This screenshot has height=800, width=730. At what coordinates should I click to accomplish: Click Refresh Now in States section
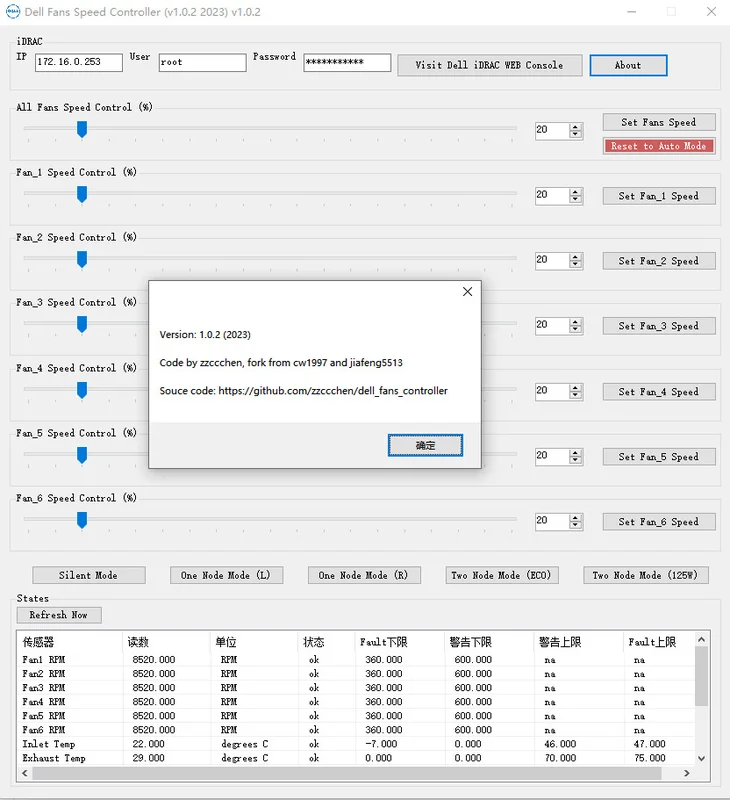click(59, 615)
